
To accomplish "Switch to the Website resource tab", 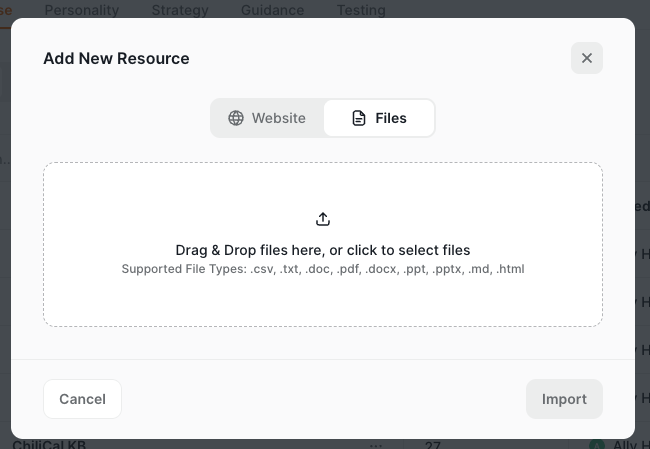I will click(x=267, y=118).
